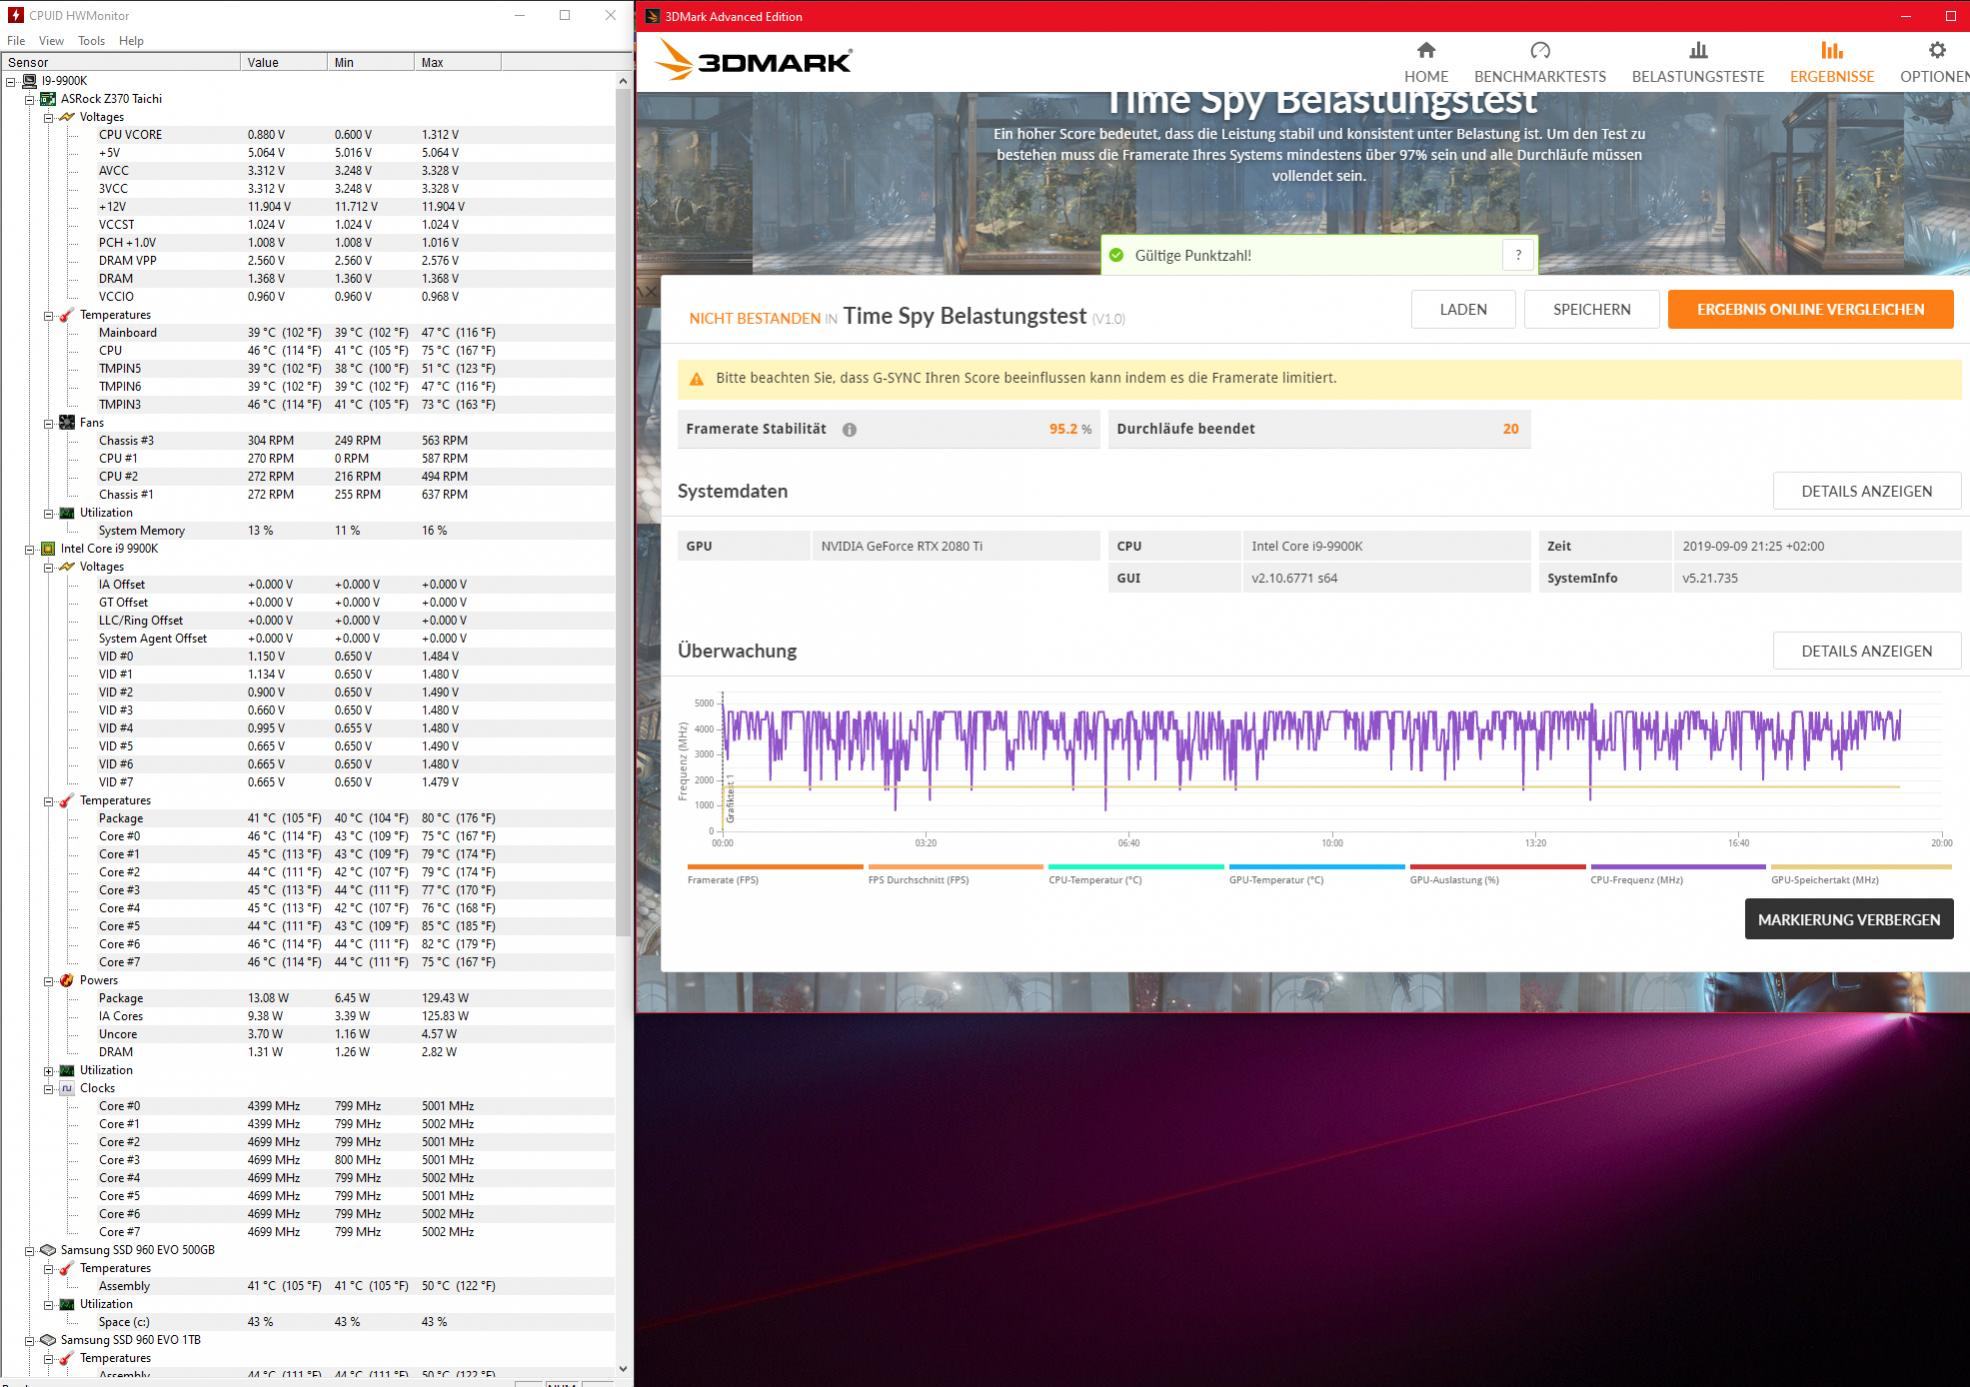Click MARKIERUNG VERBERGEN button

click(x=1848, y=919)
